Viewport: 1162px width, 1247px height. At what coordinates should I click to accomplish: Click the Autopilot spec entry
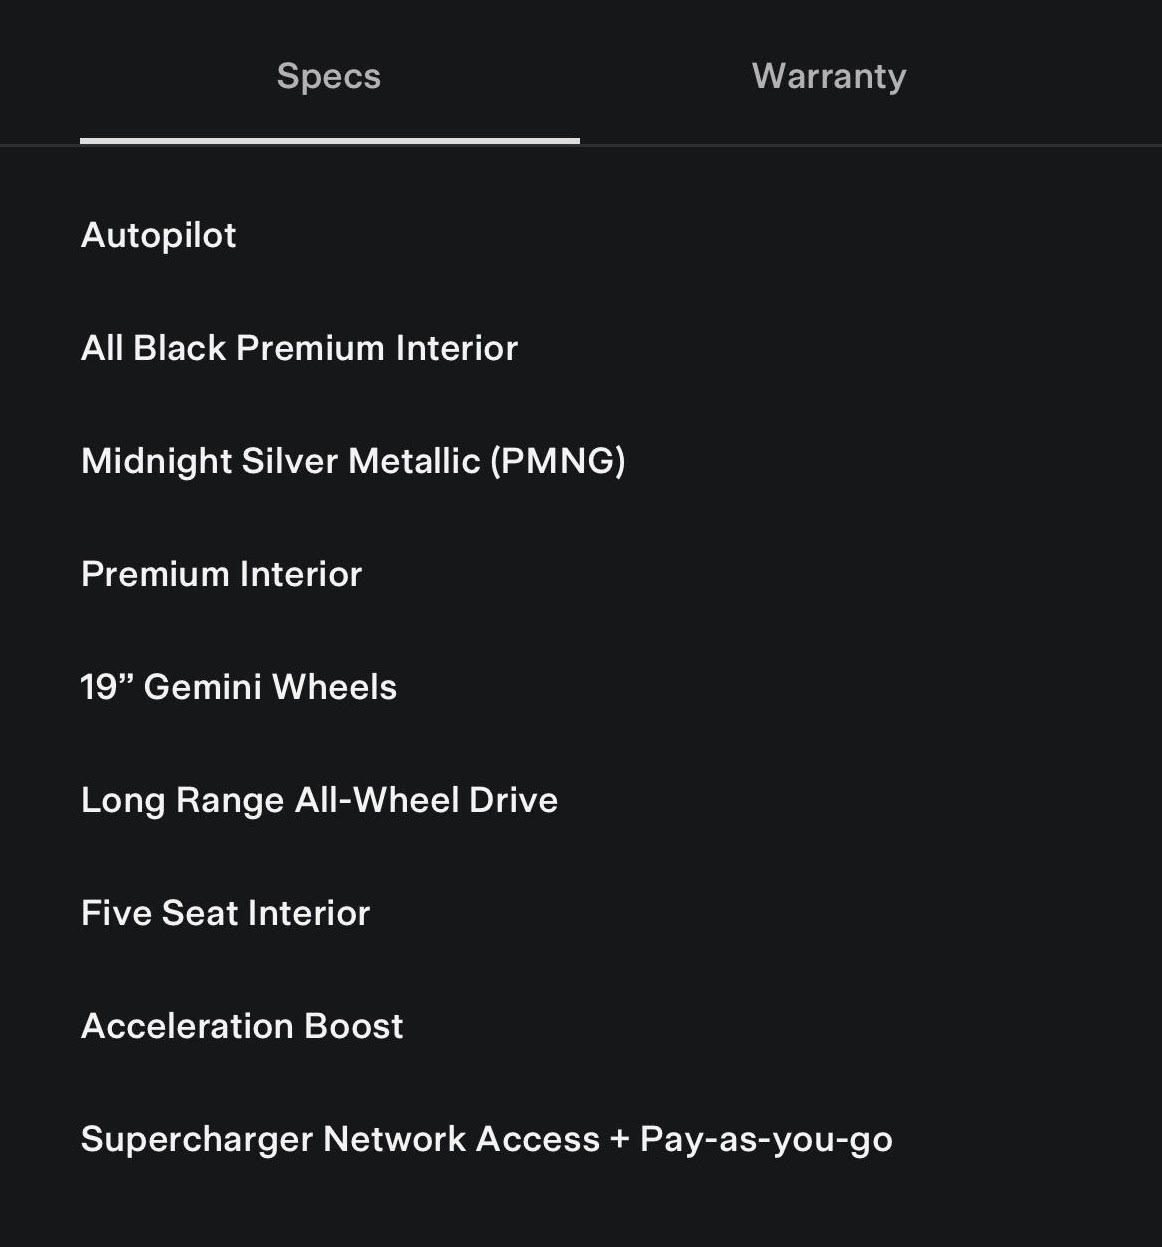coord(158,235)
